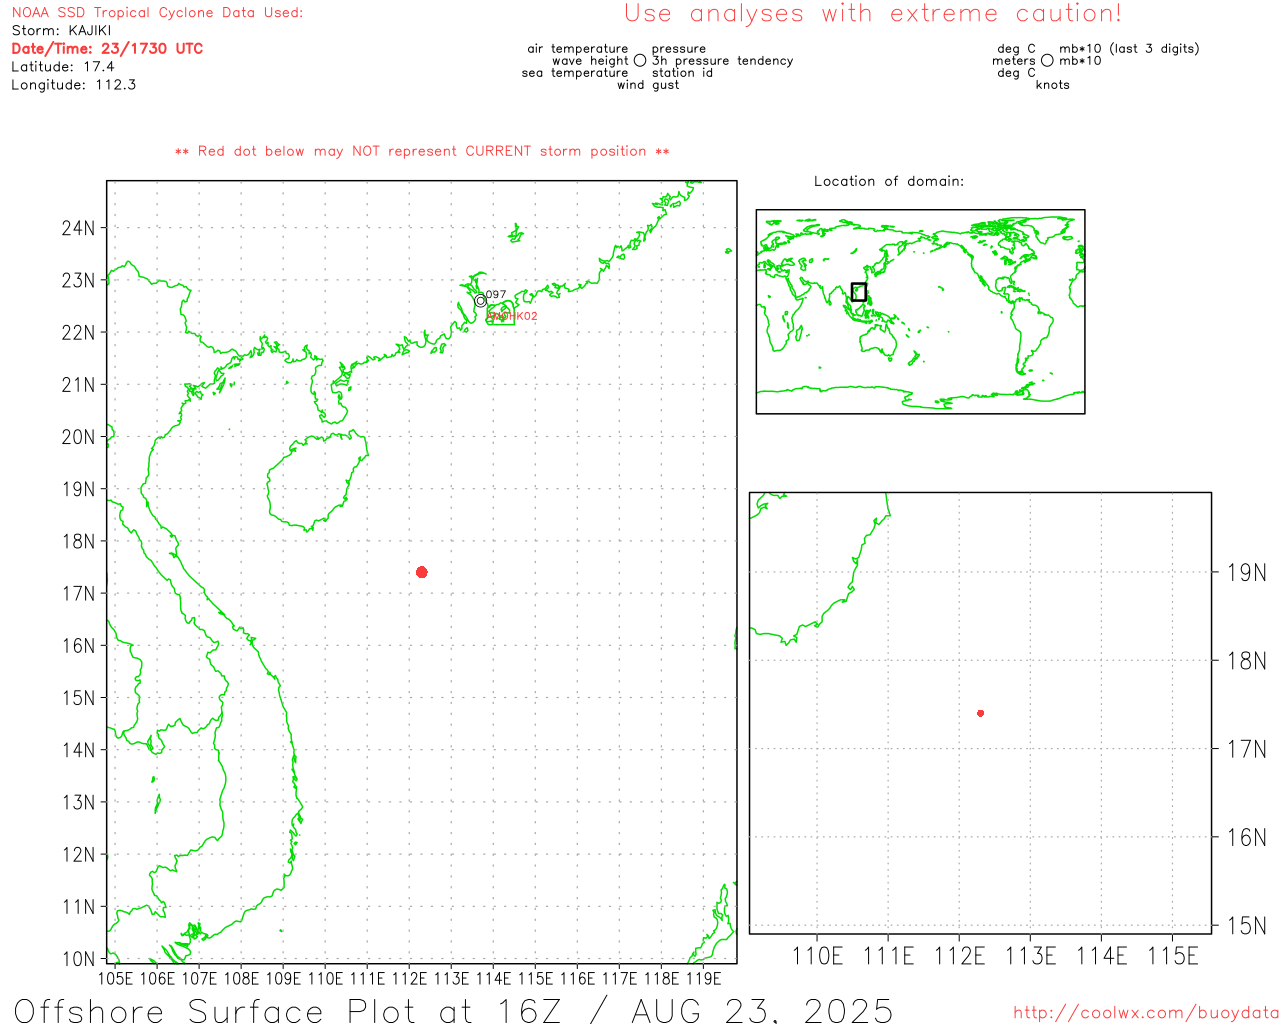Viewport: 1280px width, 1024px height.
Task: Click the 'Latitude: 17.4' text
Action: click(x=63, y=67)
